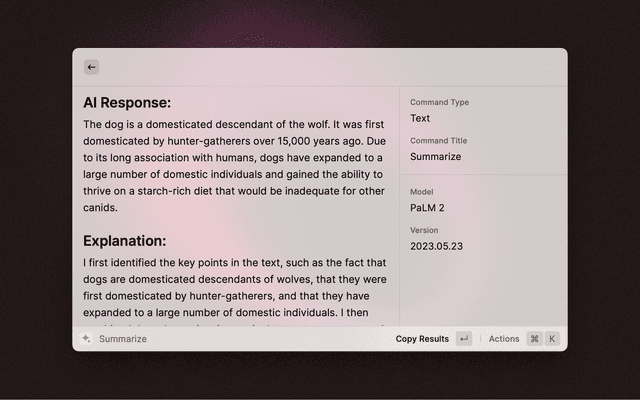Screen dimensions: 640x400
Task: Click the explanation paragraph text
Action: pyautogui.click(x=234, y=288)
